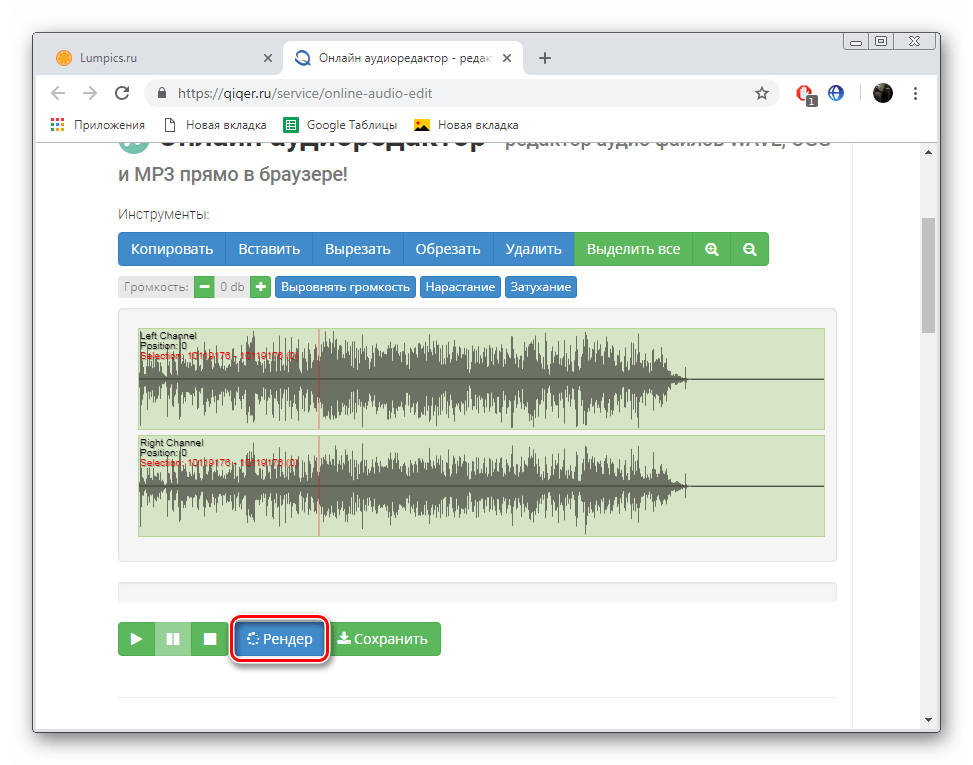Click inside the Left Channel waveform

coord(480,380)
